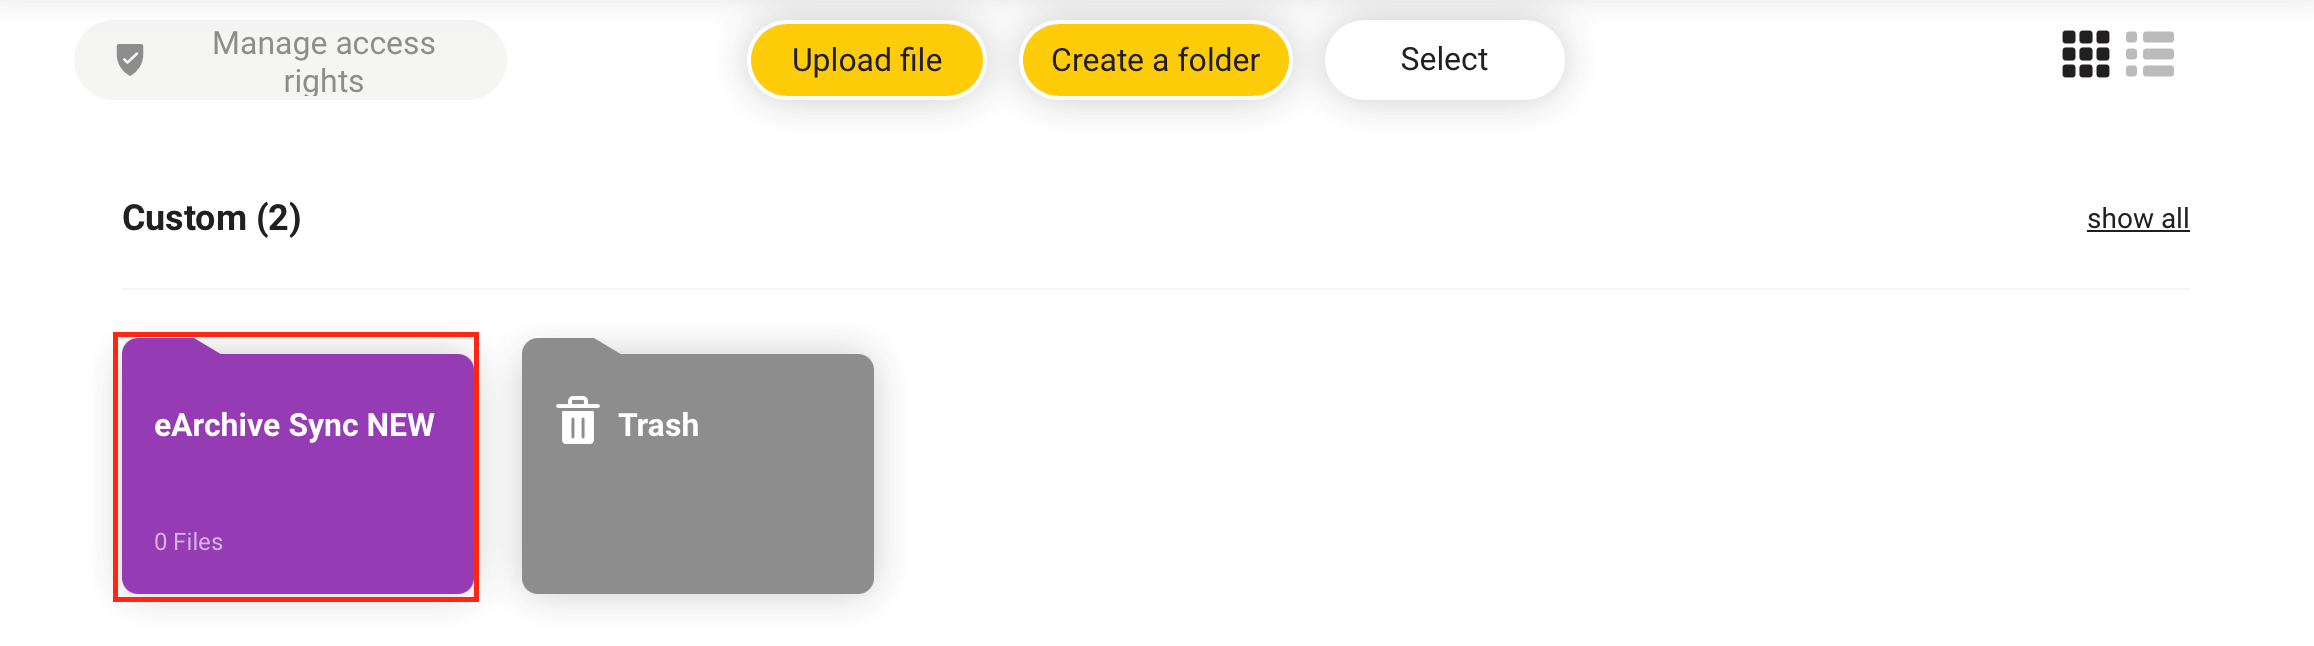Switch to list view layout
Image resolution: width=2314 pixels, height=646 pixels.
[2149, 54]
